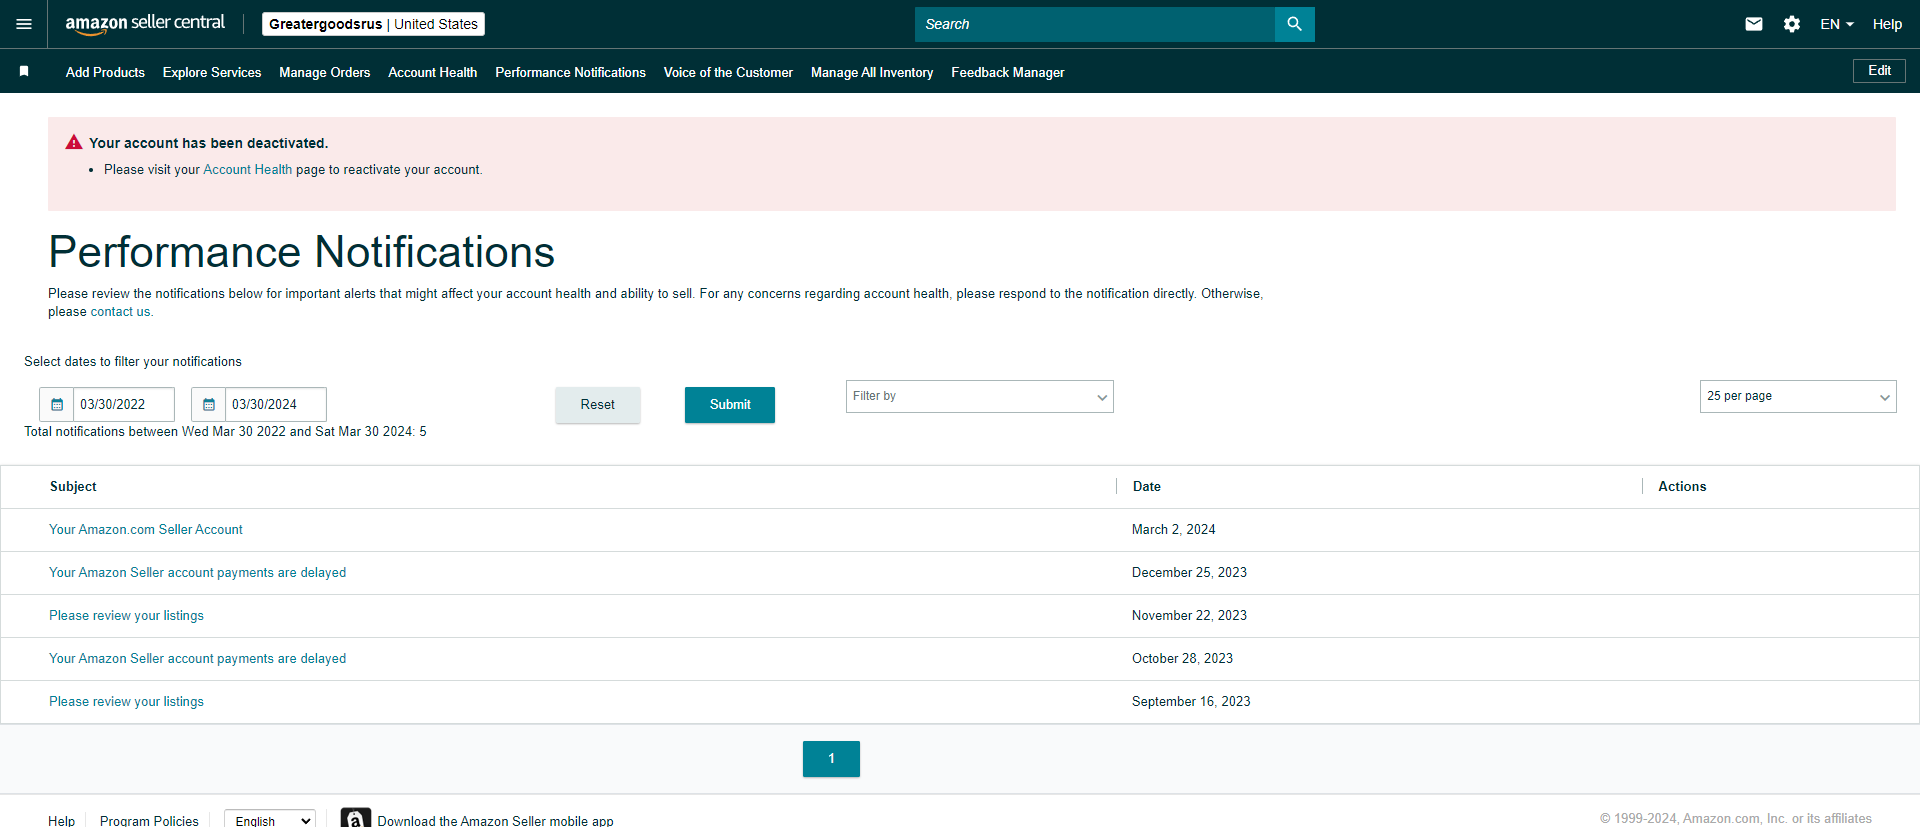The height and width of the screenshot is (827, 1920).
Task: Click the Amazon Seller mobile app icon
Action: pyautogui.click(x=355, y=818)
